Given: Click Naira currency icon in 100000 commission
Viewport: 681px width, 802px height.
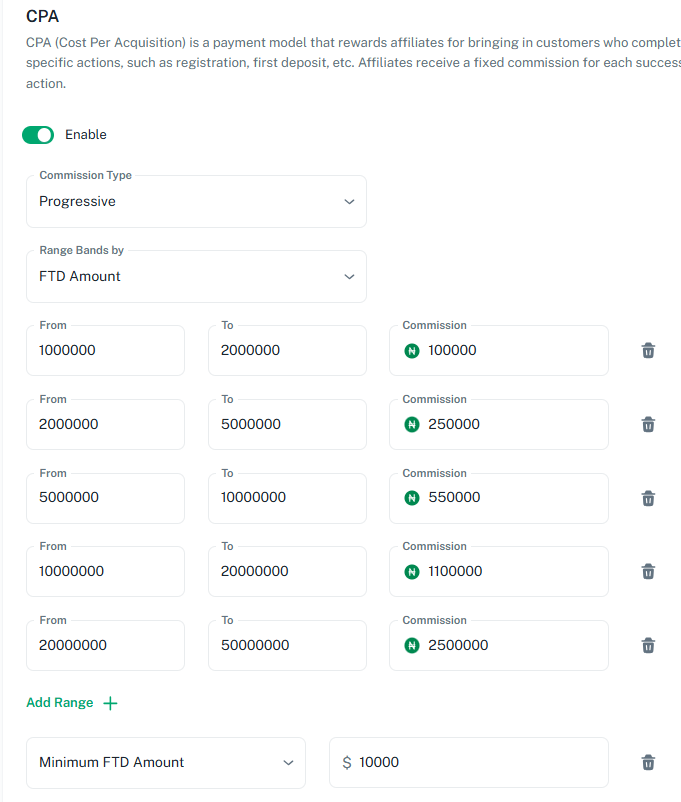Looking at the screenshot, I should click(x=412, y=351).
